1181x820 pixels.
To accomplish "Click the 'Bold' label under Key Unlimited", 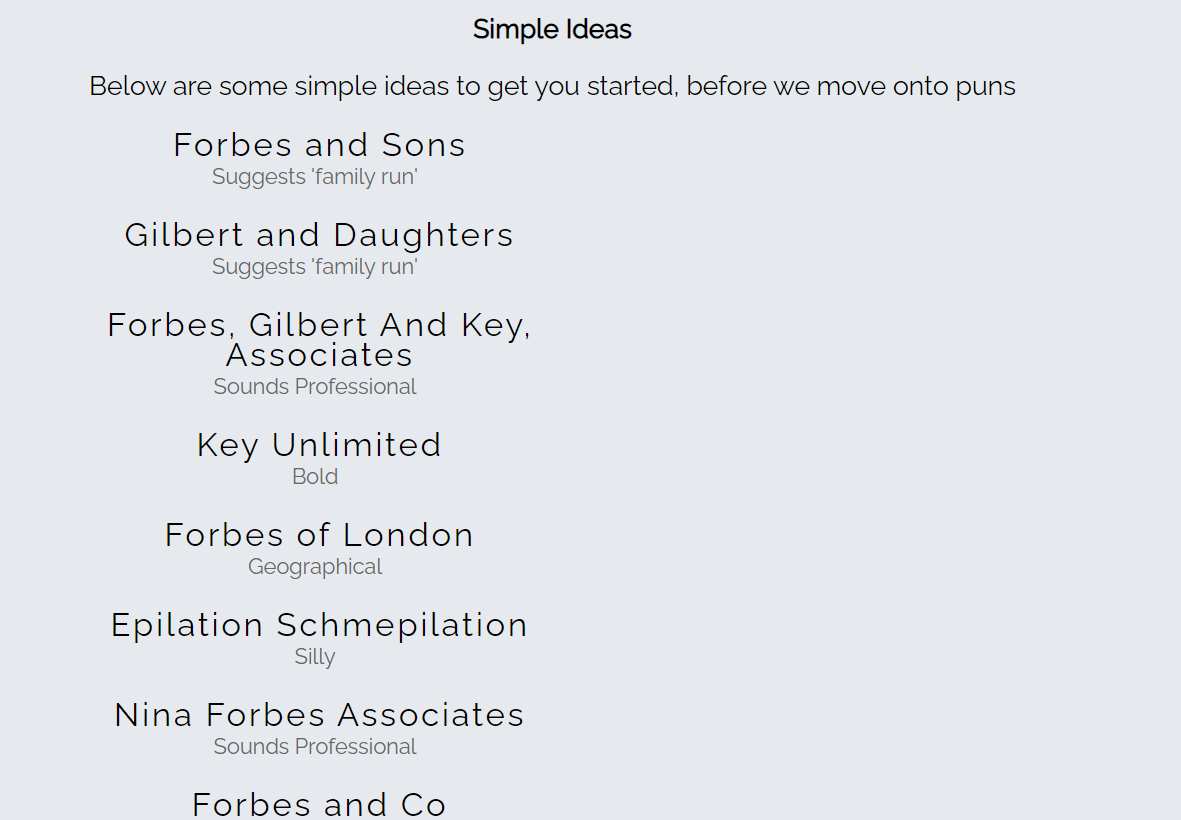I will coord(315,477).
